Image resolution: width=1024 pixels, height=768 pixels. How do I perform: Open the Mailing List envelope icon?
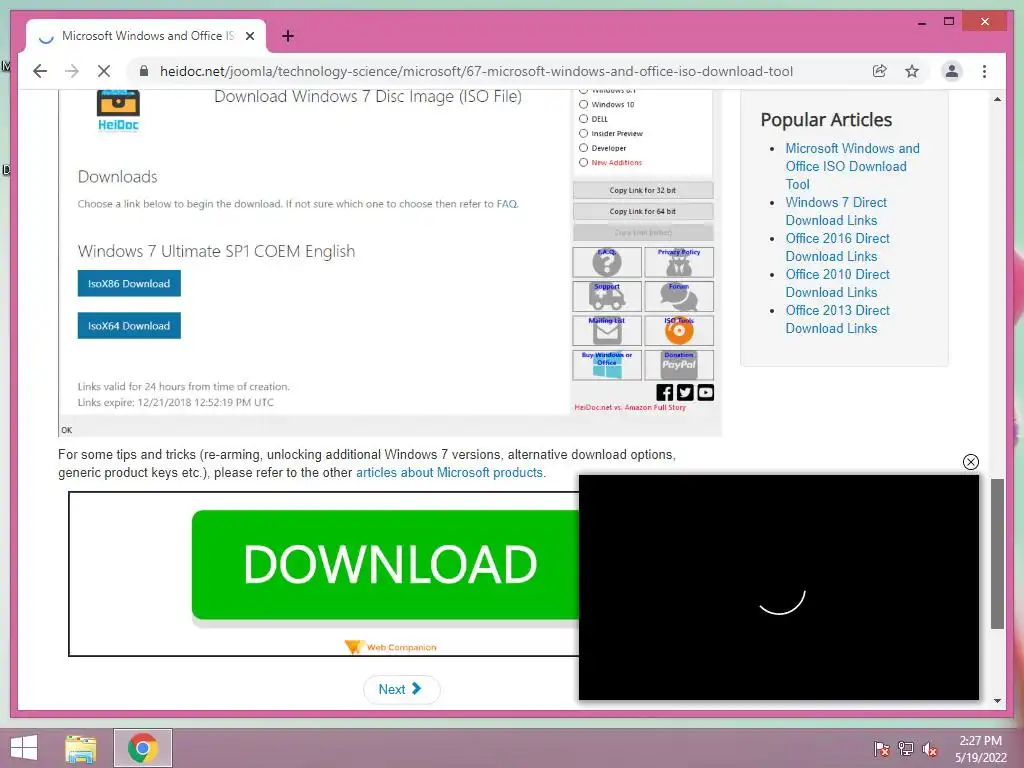pyautogui.click(x=607, y=330)
